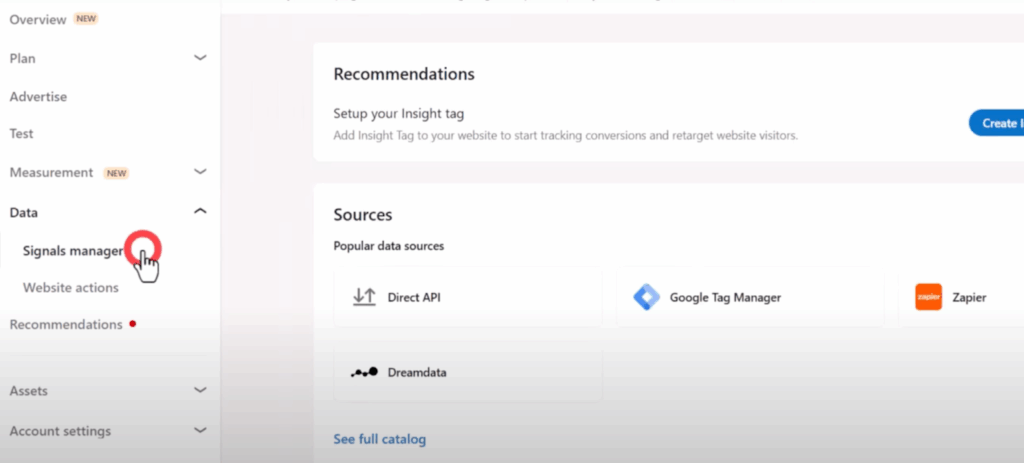
Task: Select Signals manager in sidebar
Action: tap(72, 251)
